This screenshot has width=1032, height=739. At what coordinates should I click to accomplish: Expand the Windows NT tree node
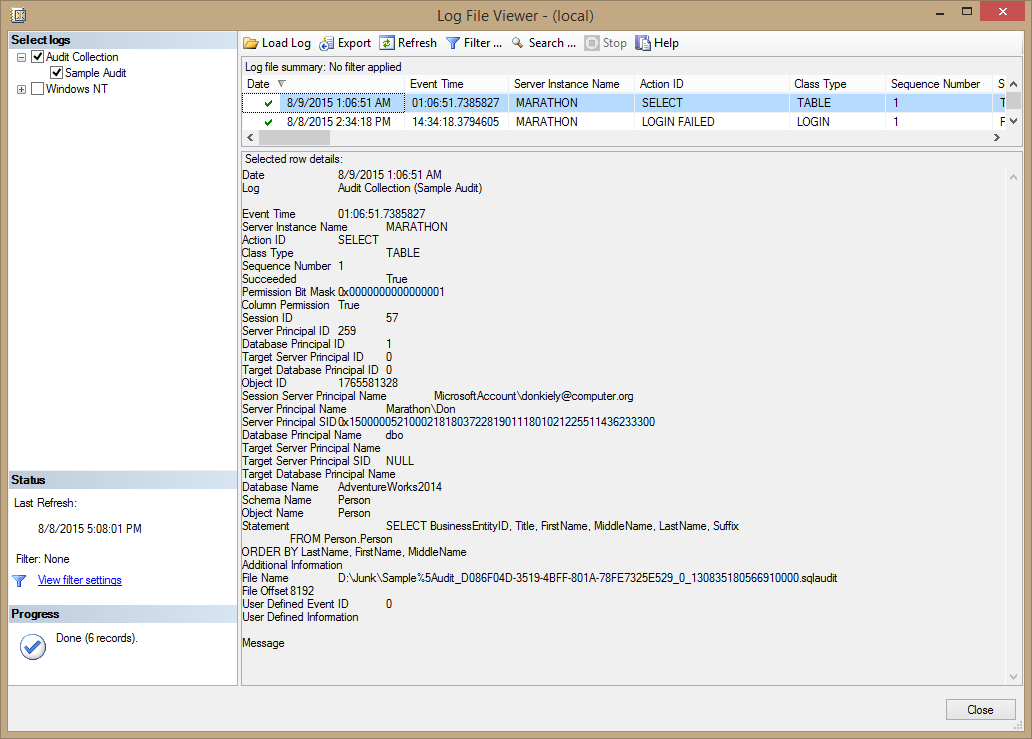coord(21,89)
